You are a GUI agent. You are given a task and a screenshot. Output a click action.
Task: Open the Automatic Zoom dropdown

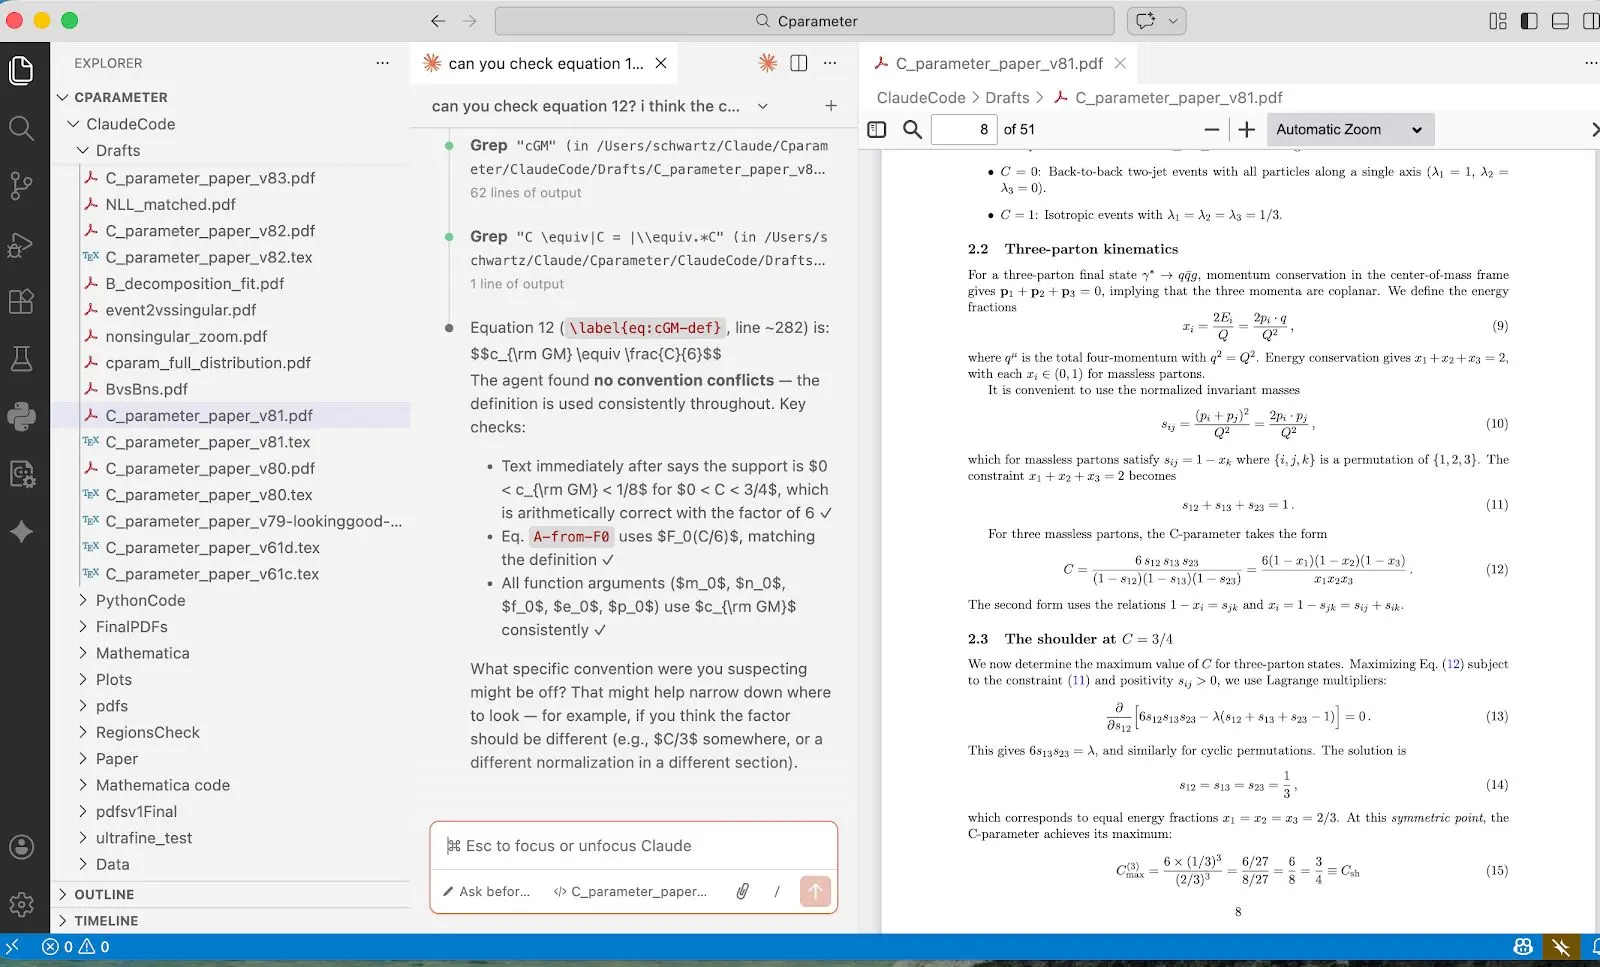pos(1349,129)
